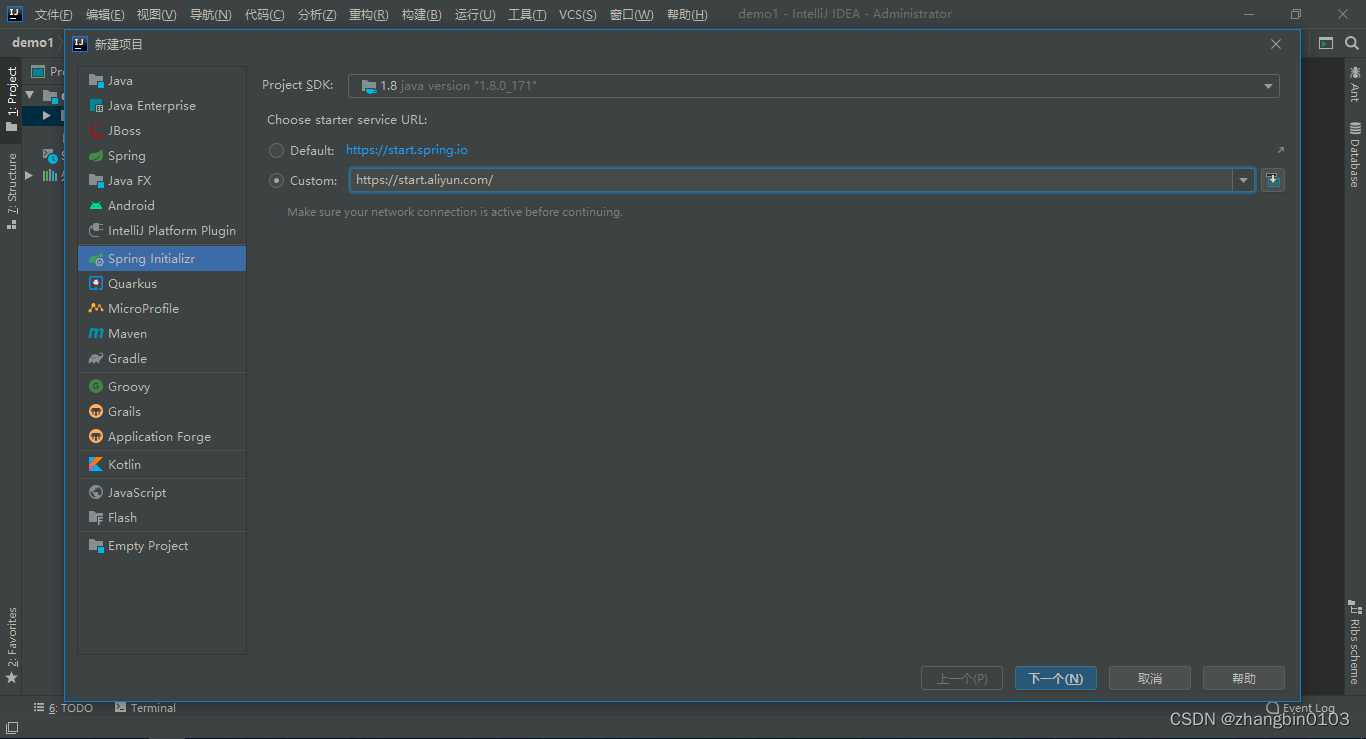Select Java Enterprise project type
This screenshot has width=1366, height=739.
(x=162, y=106)
